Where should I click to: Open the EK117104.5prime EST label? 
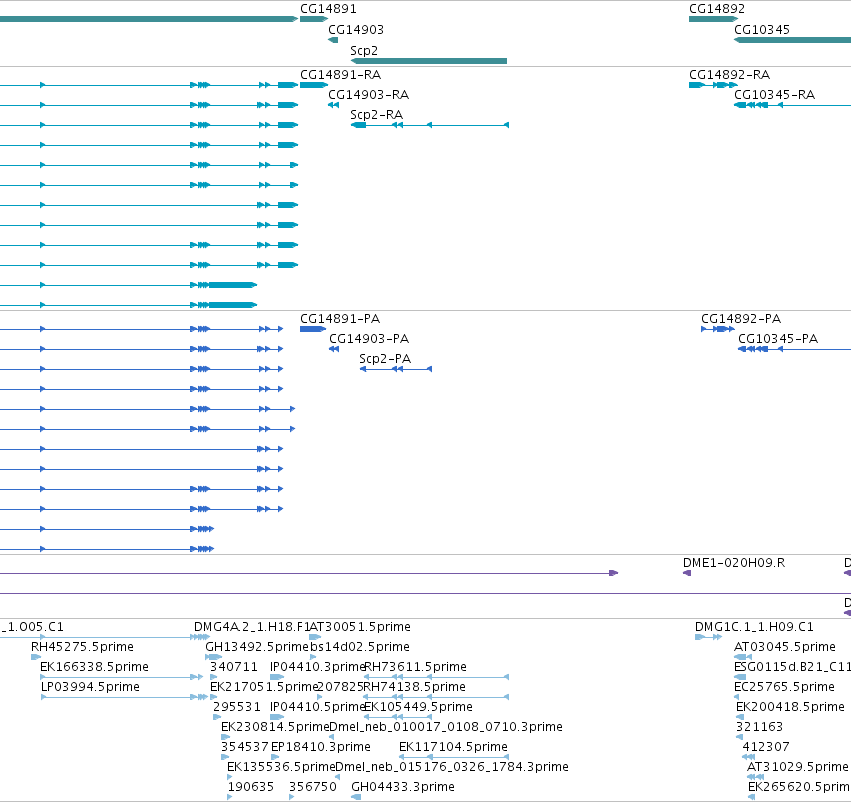click(x=453, y=747)
